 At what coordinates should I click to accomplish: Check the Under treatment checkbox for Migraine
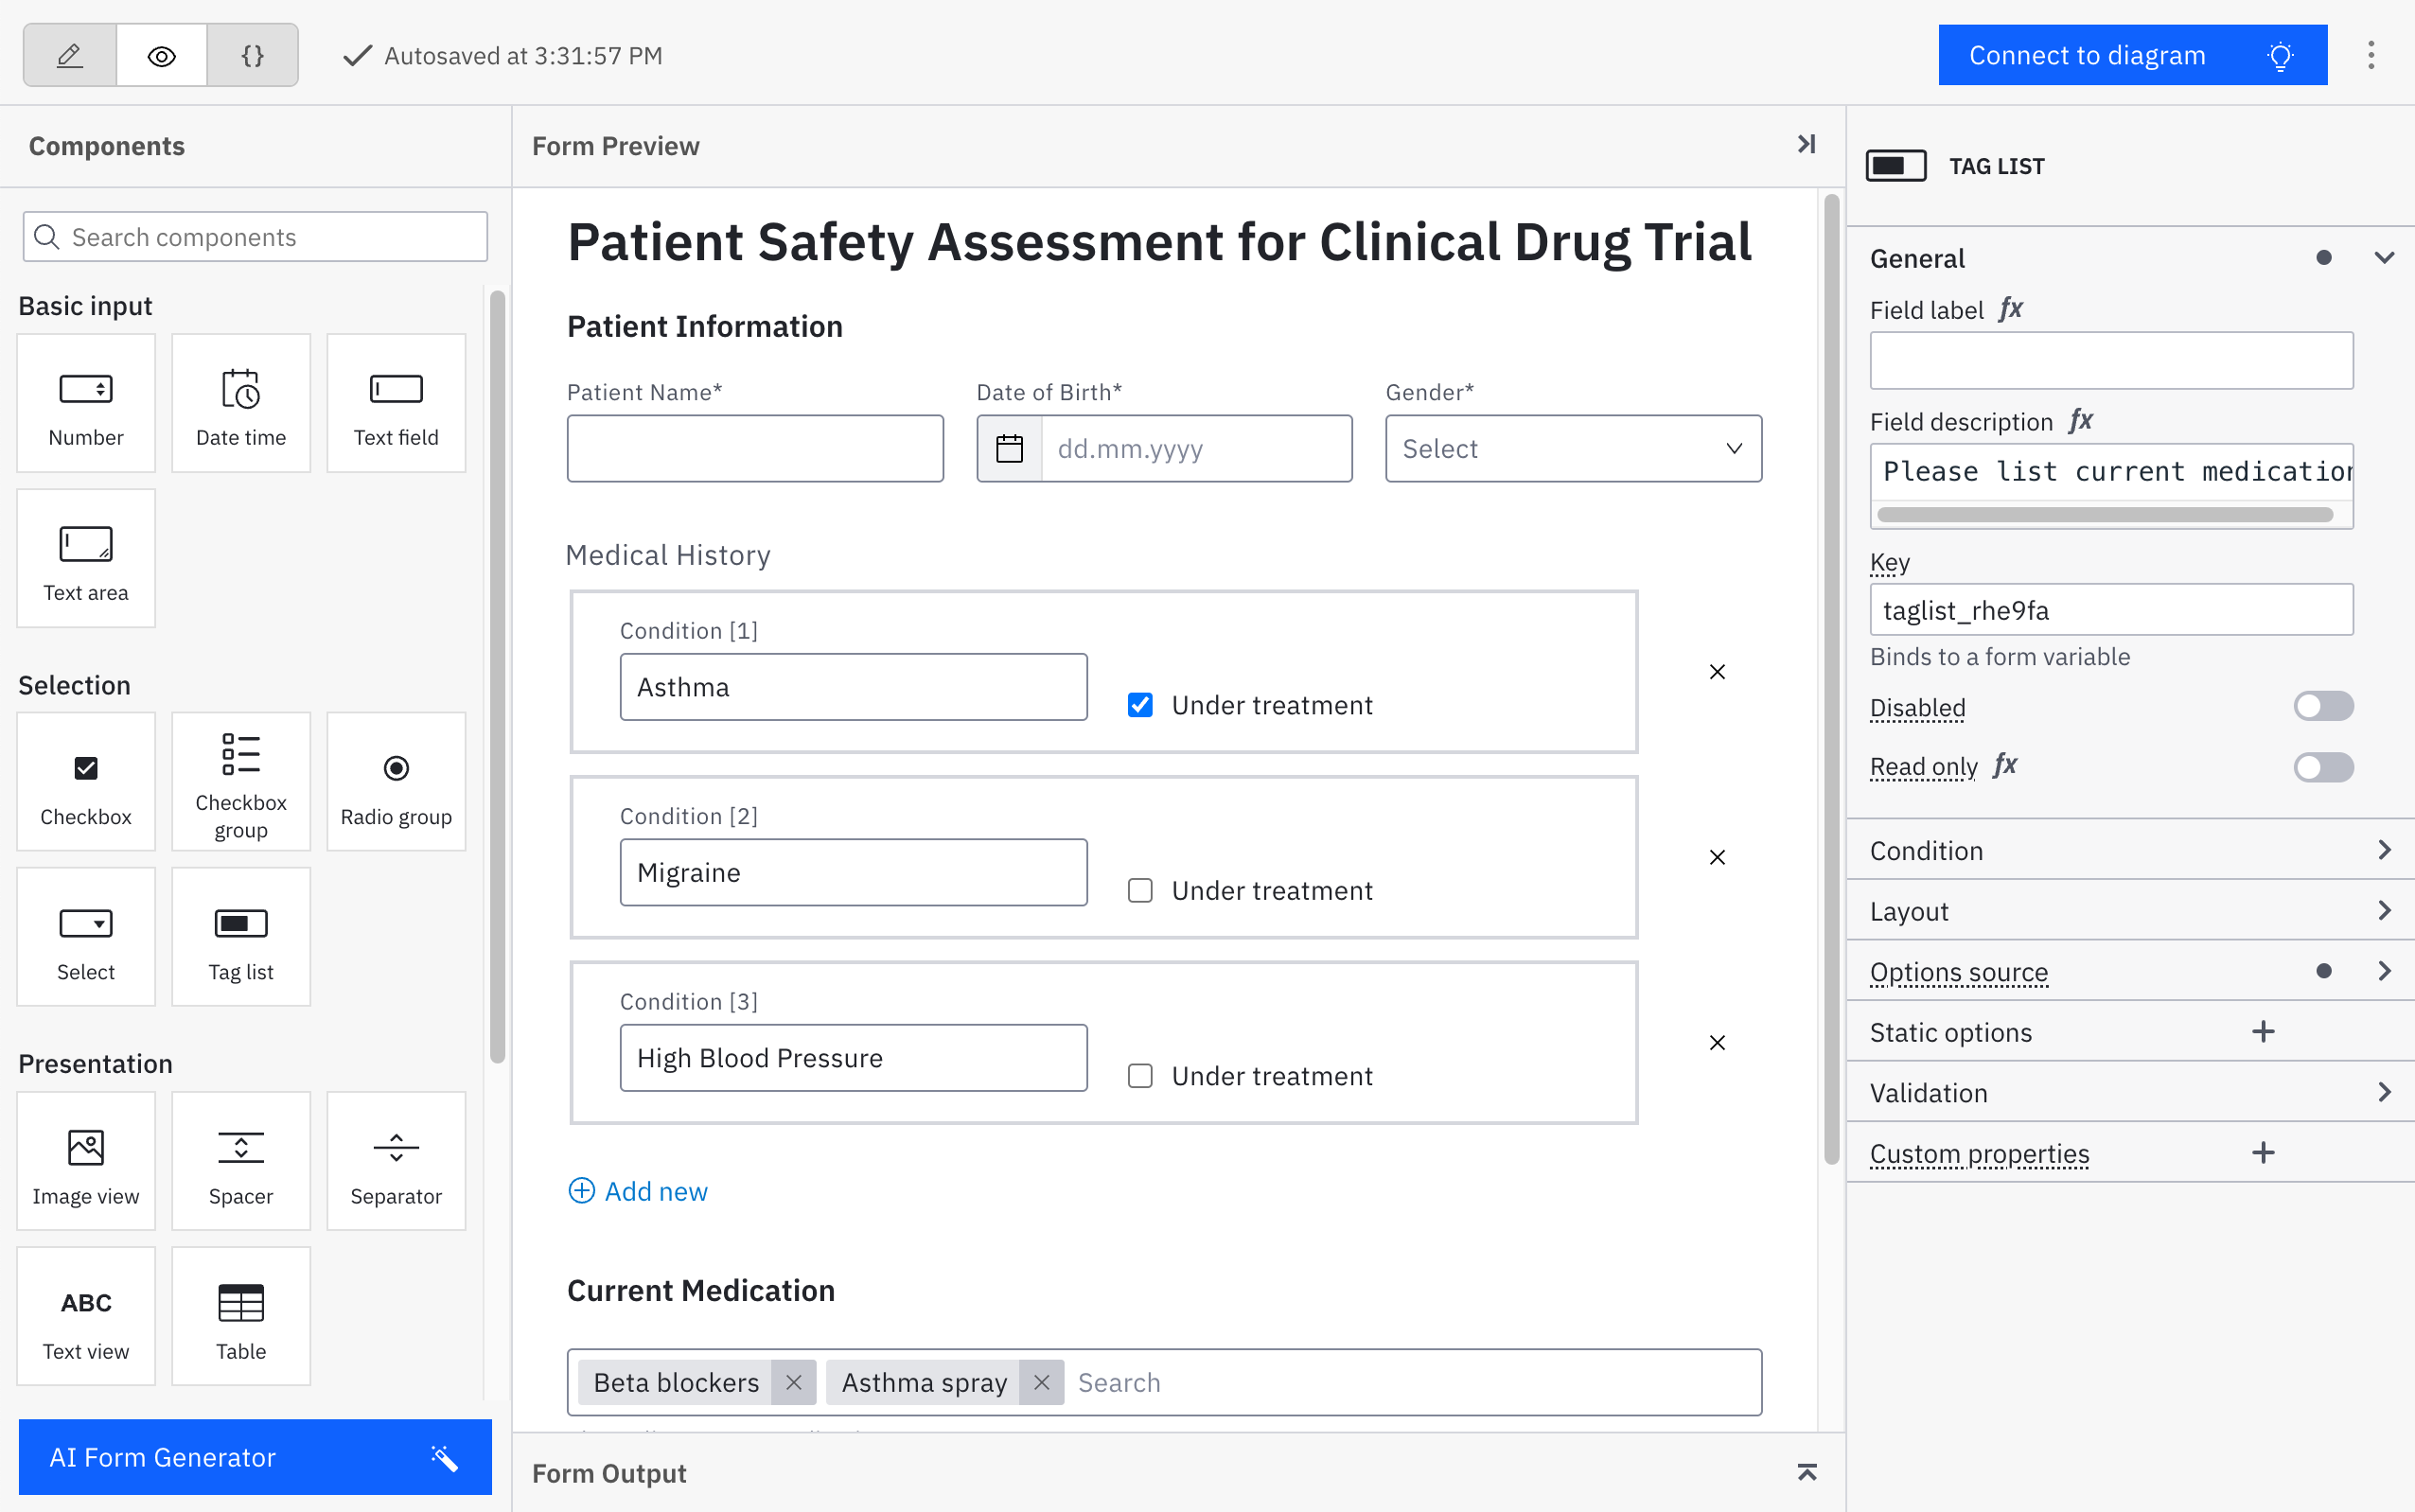click(x=1139, y=888)
